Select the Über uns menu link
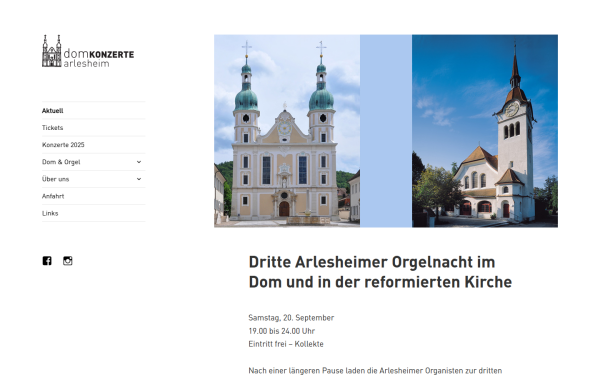 click(55, 179)
